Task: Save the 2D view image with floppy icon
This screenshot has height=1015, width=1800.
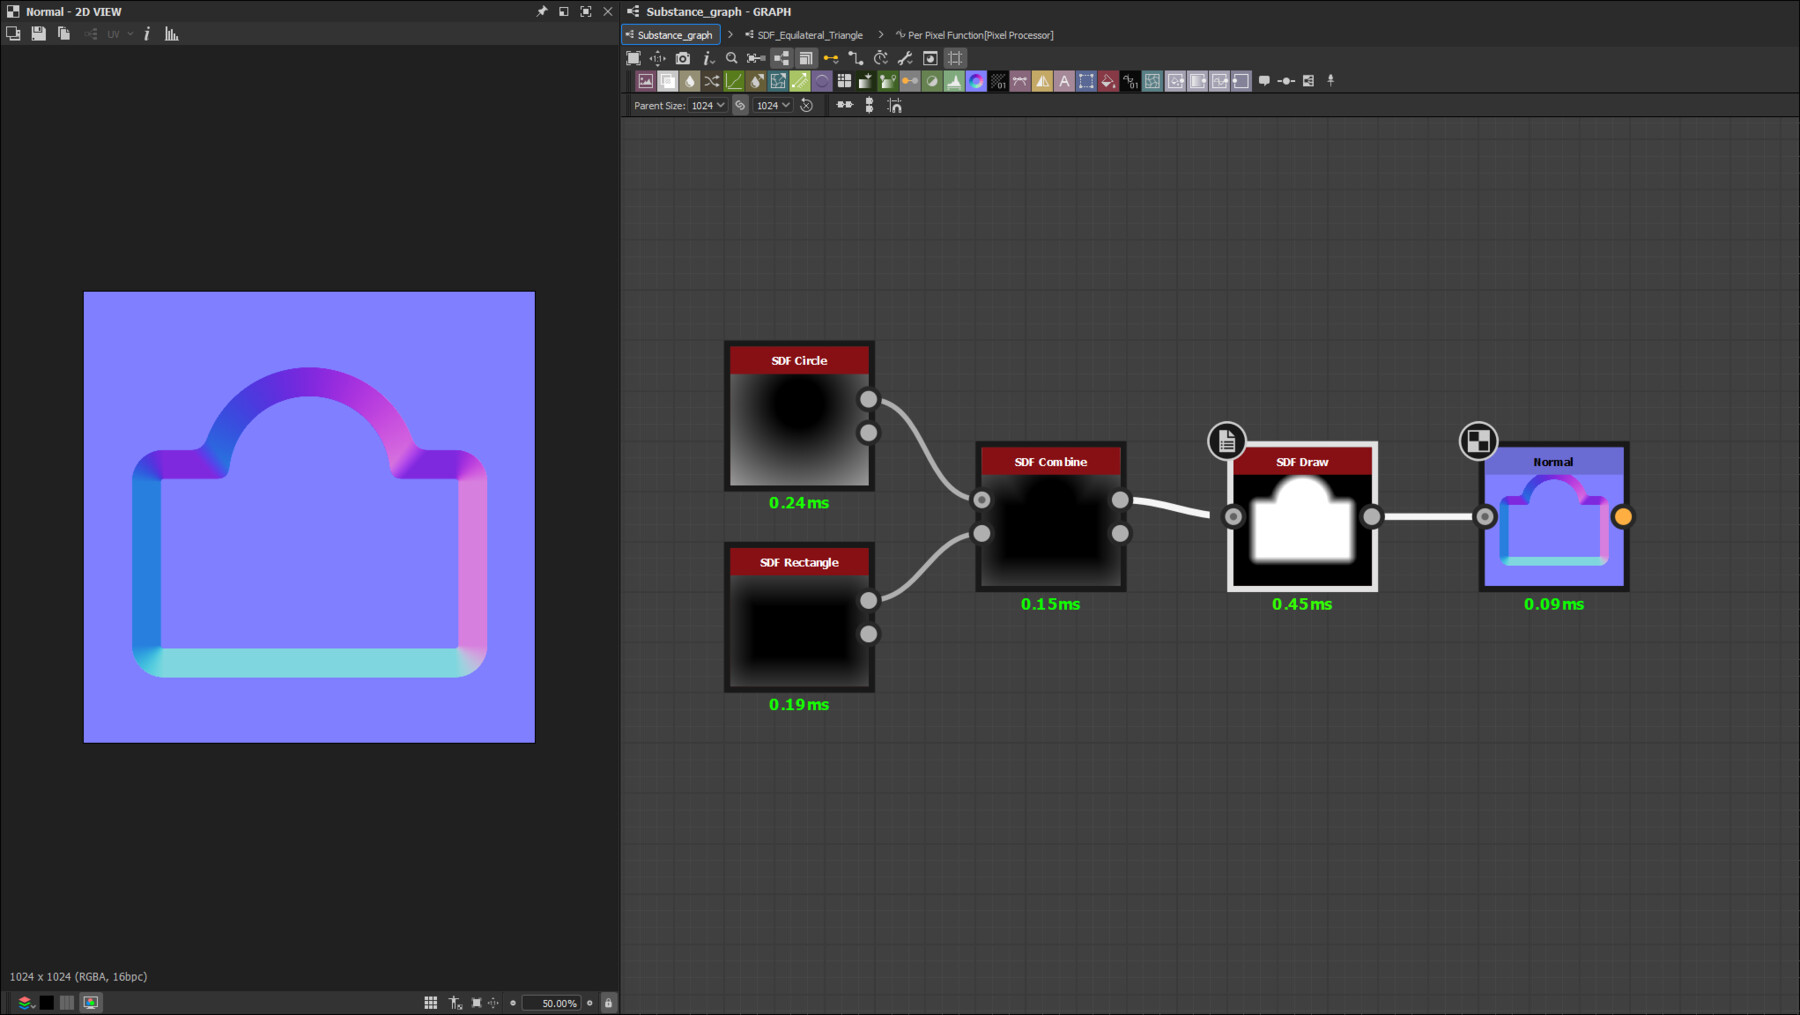Action: pyautogui.click(x=38, y=33)
